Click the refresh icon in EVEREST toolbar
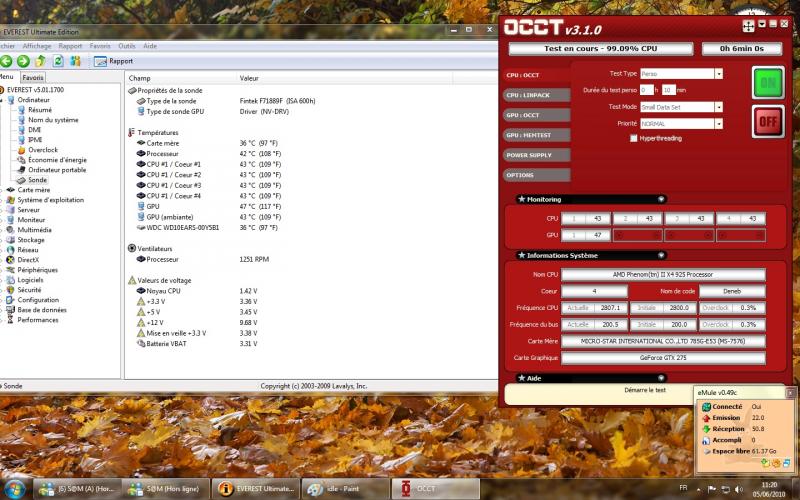 coord(58,61)
